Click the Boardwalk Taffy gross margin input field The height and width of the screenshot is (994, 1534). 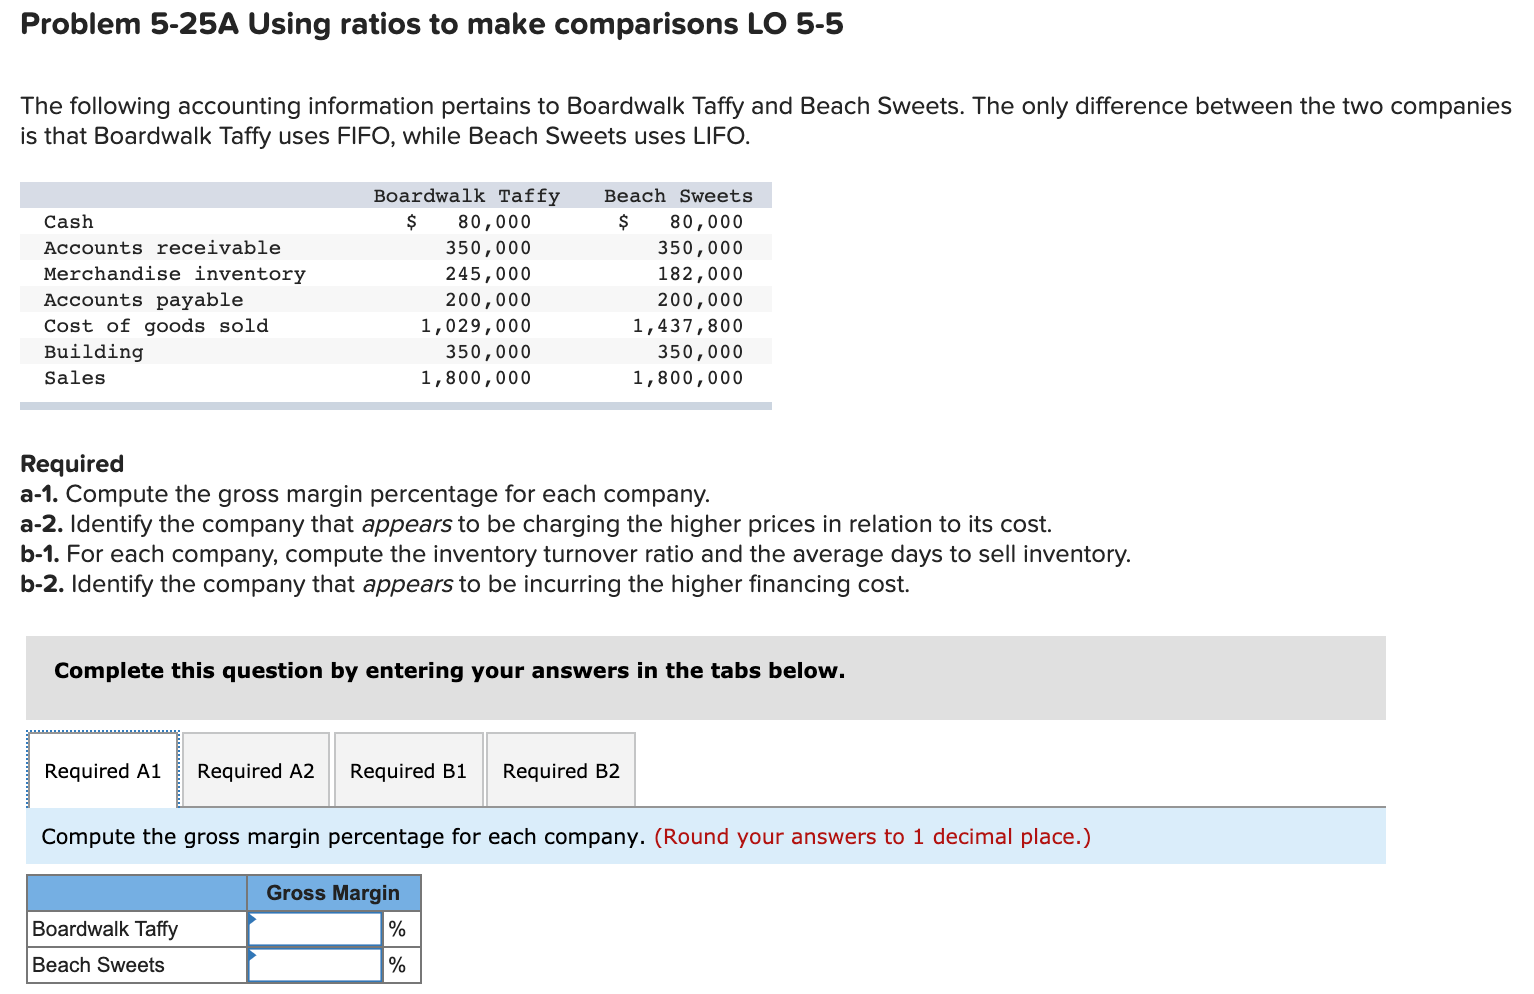(315, 928)
